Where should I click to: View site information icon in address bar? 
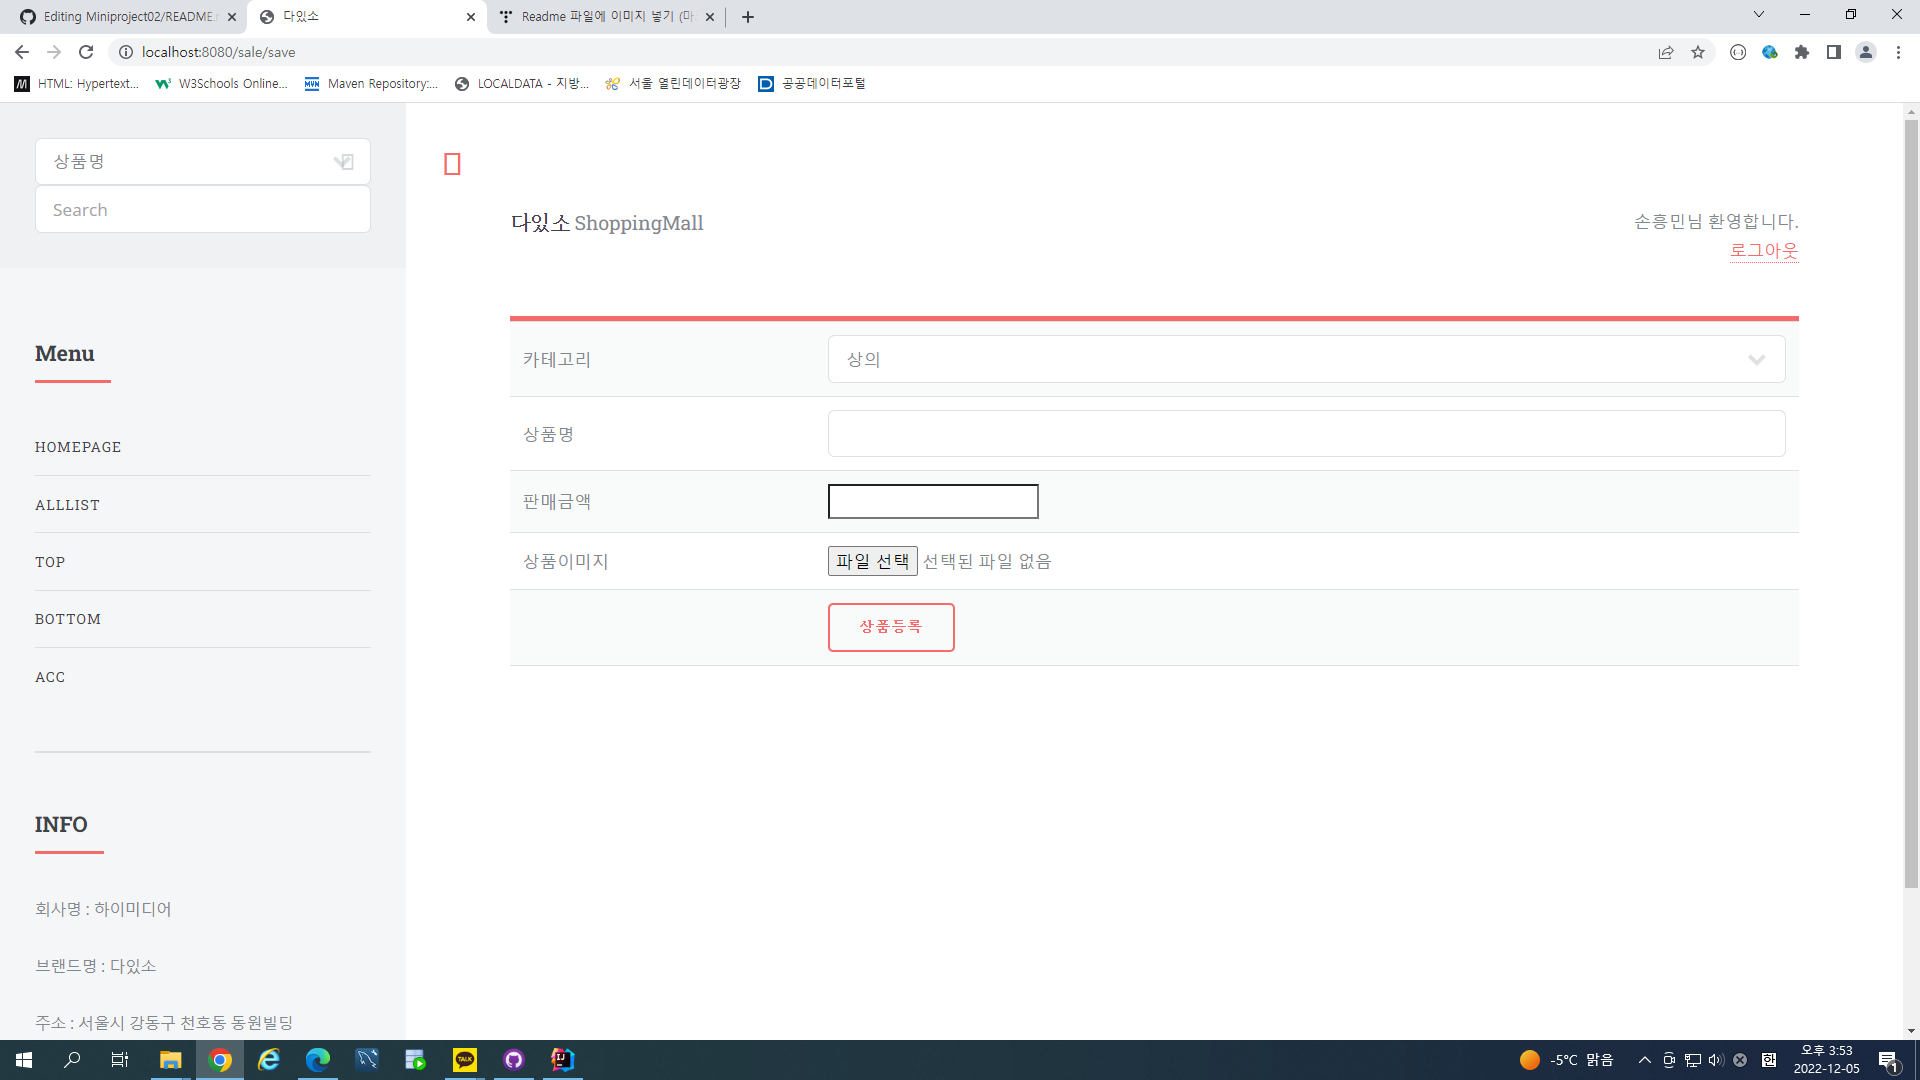[126, 52]
